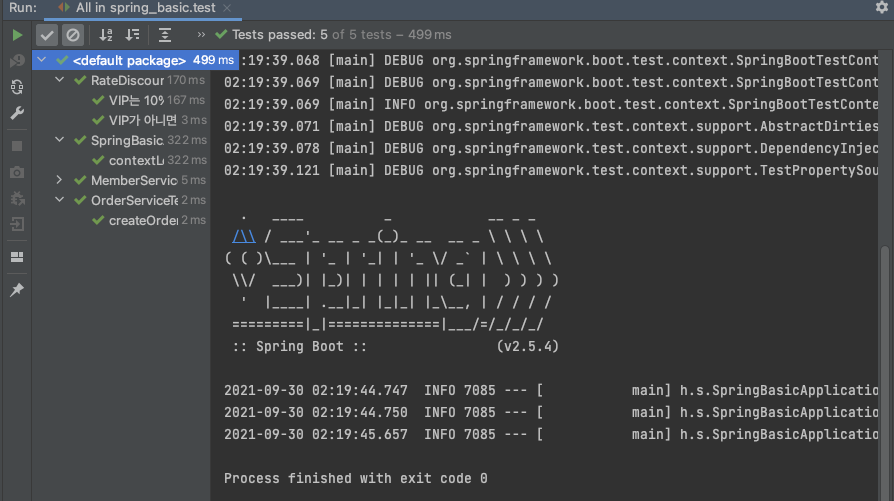Image resolution: width=894 pixels, height=501 pixels.
Task: Toggle Show Passed tests filter
Action: [x=47, y=35]
